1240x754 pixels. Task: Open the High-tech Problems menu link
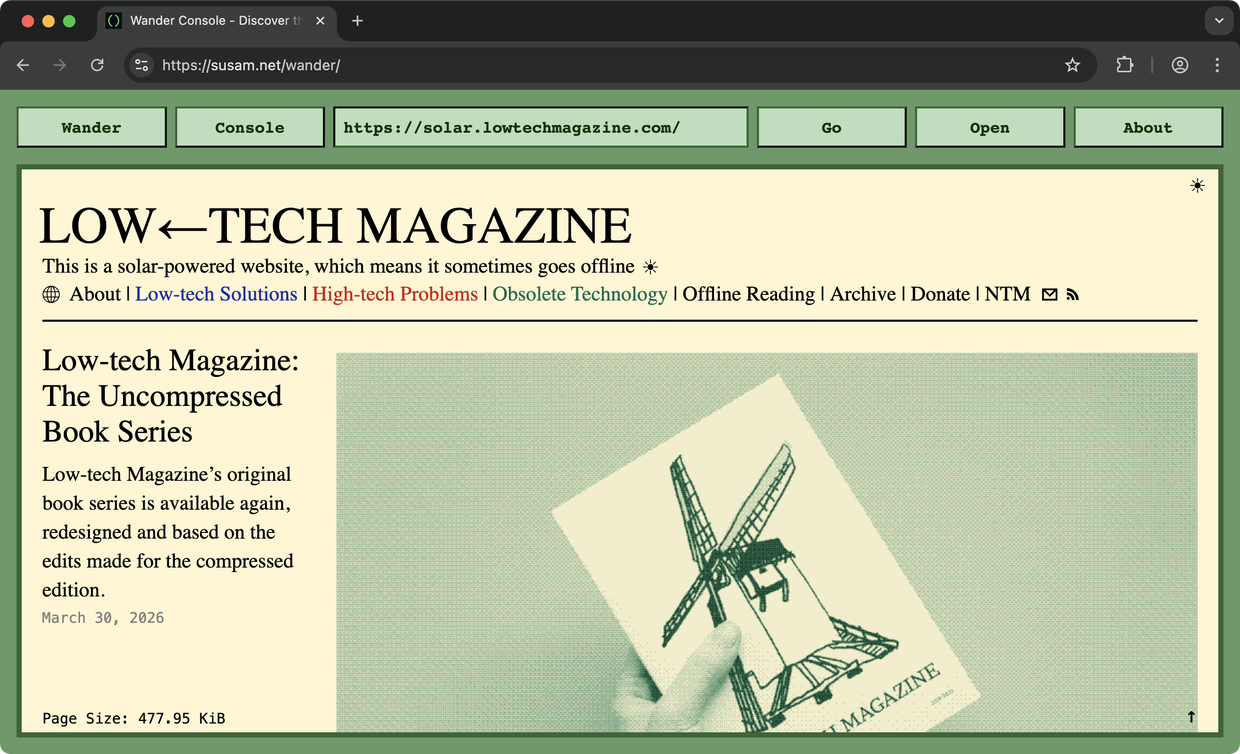click(x=395, y=294)
